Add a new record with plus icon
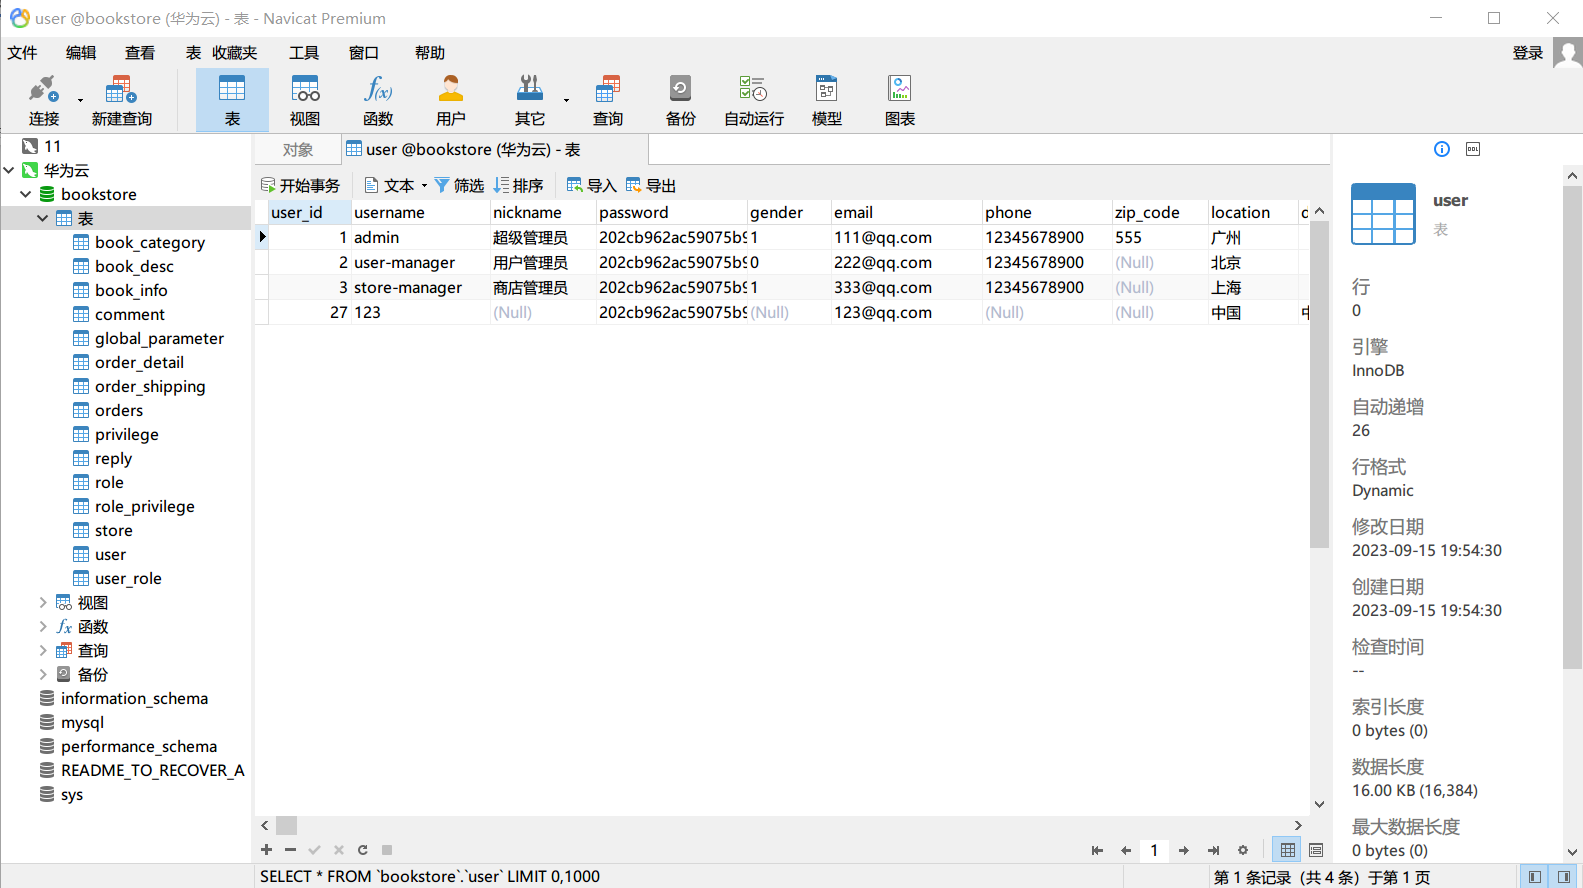1583x888 pixels. 266,850
